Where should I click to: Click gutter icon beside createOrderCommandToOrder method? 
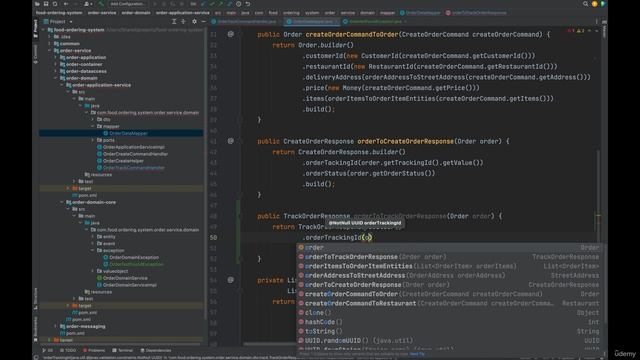(x=231, y=34)
